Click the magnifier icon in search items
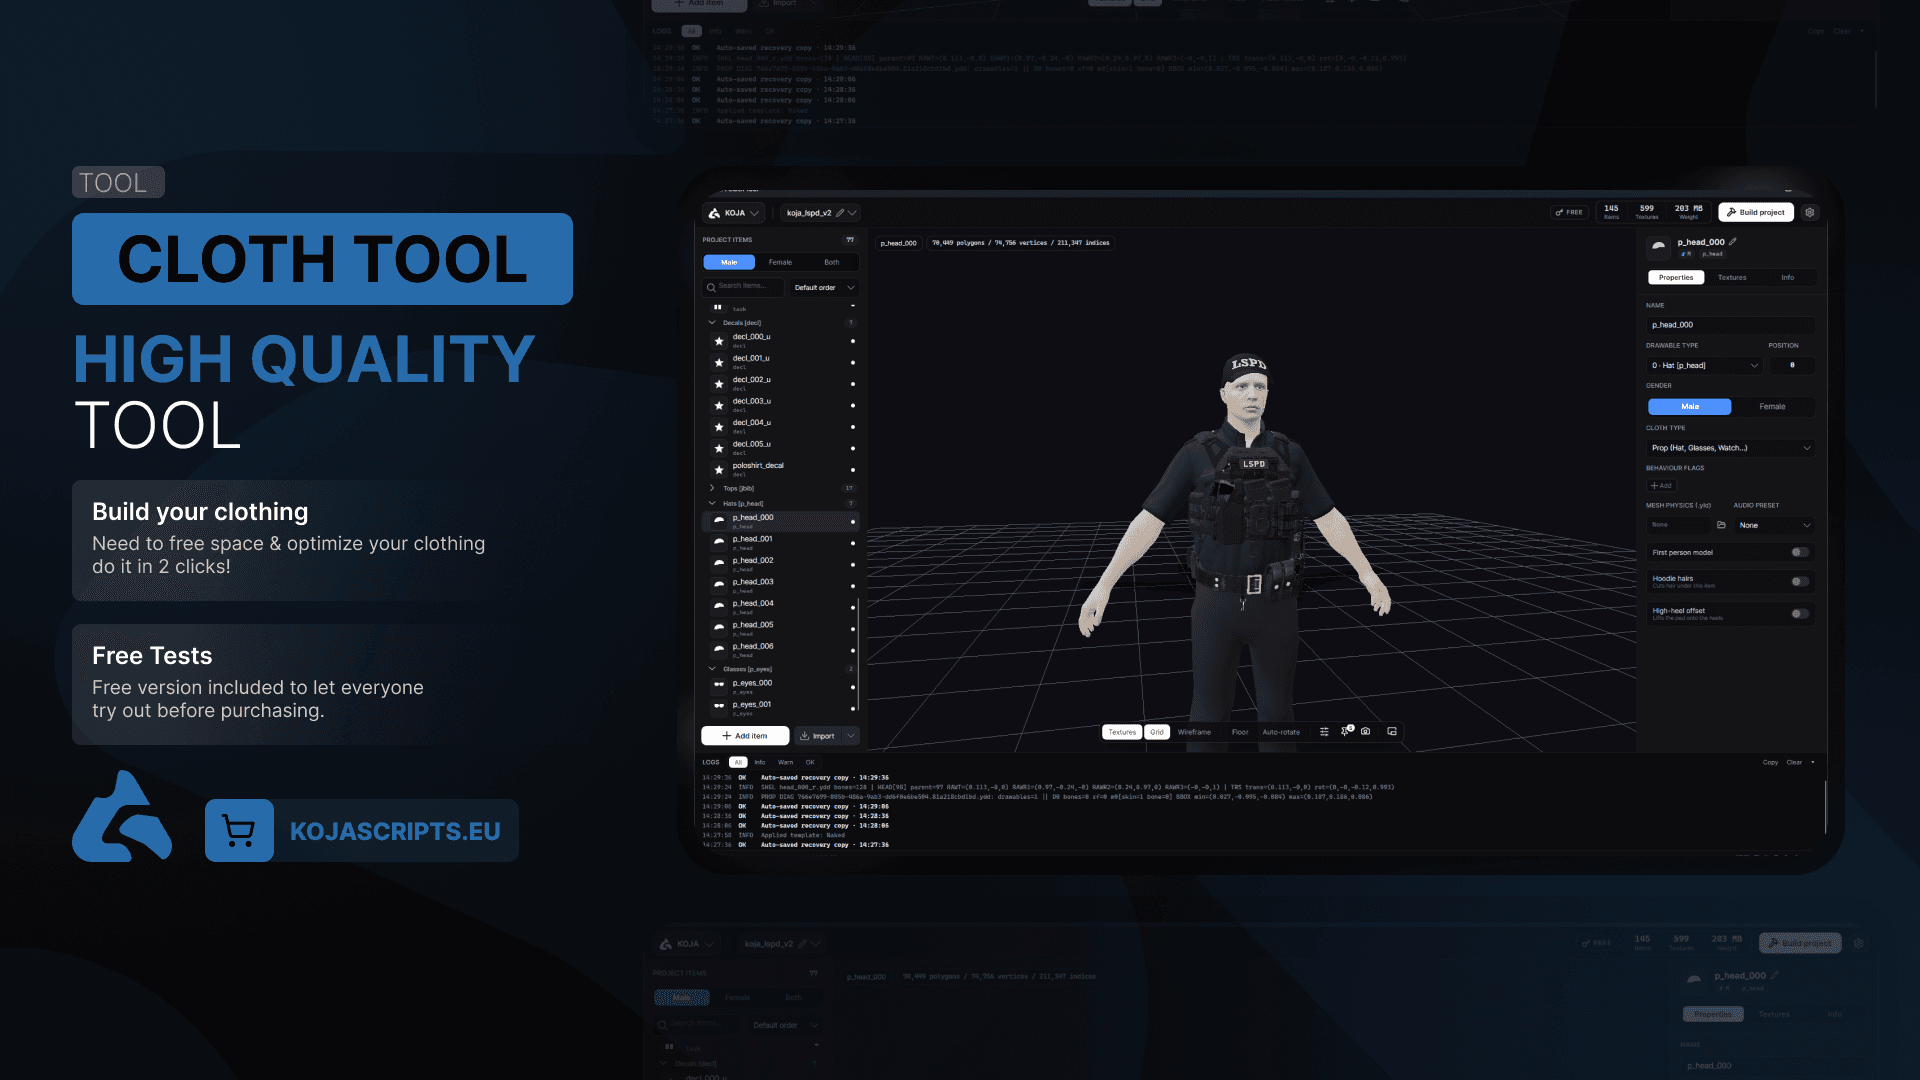 click(x=711, y=287)
